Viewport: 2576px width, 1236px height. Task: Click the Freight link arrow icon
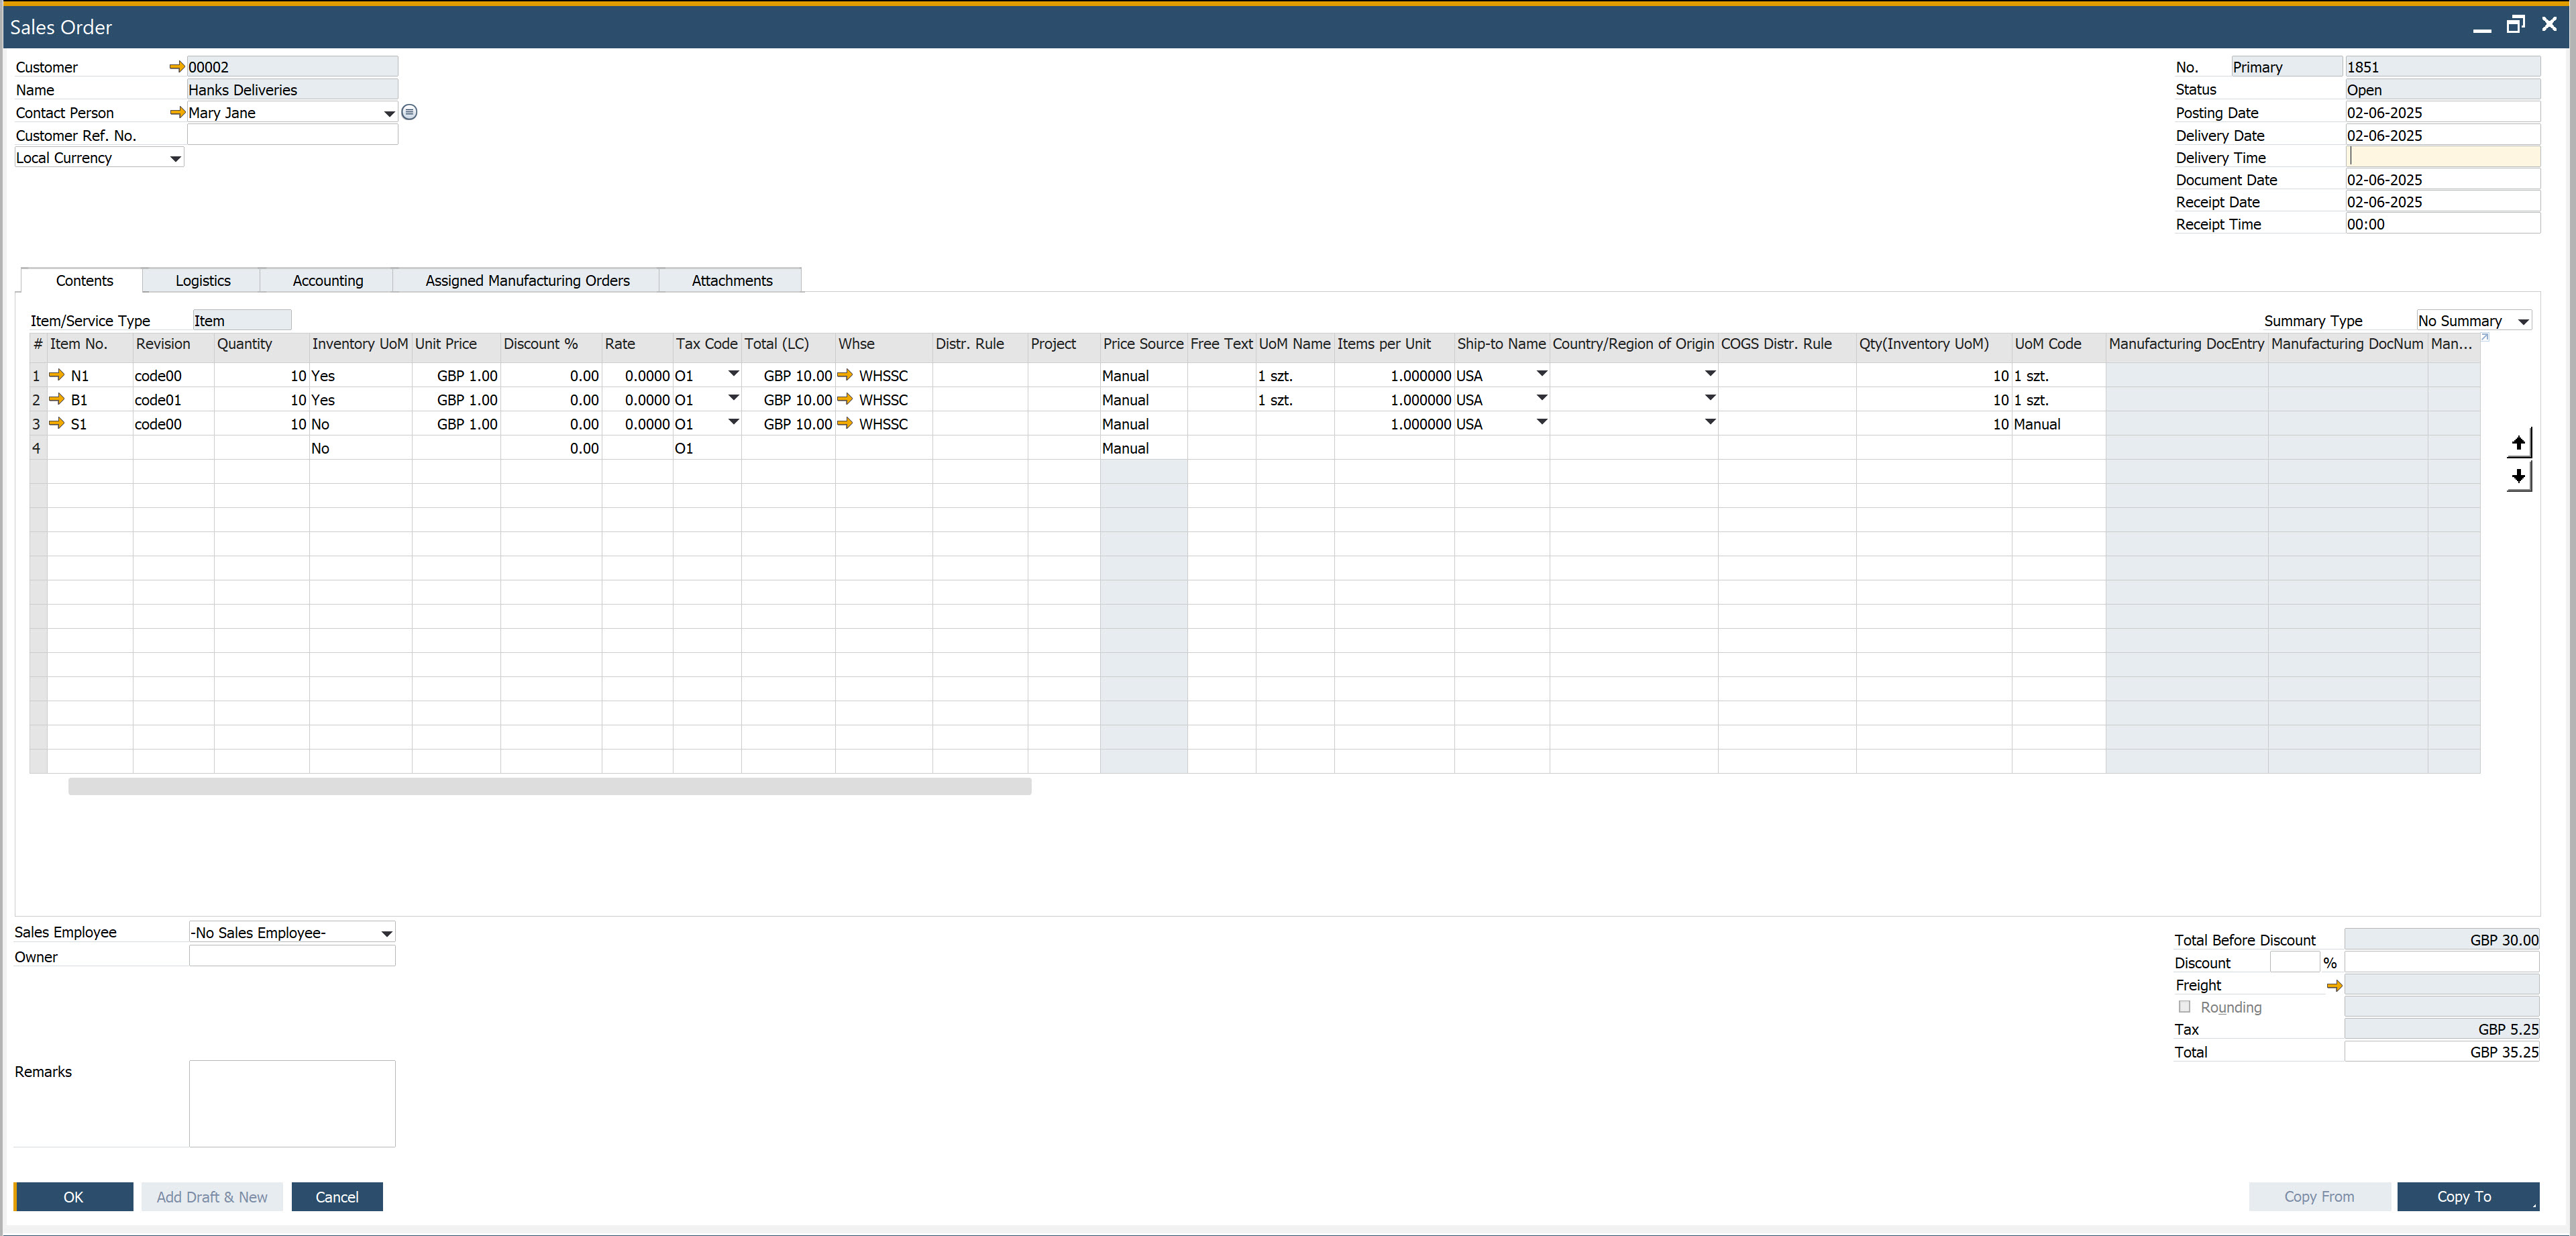pyautogui.click(x=2334, y=986)
